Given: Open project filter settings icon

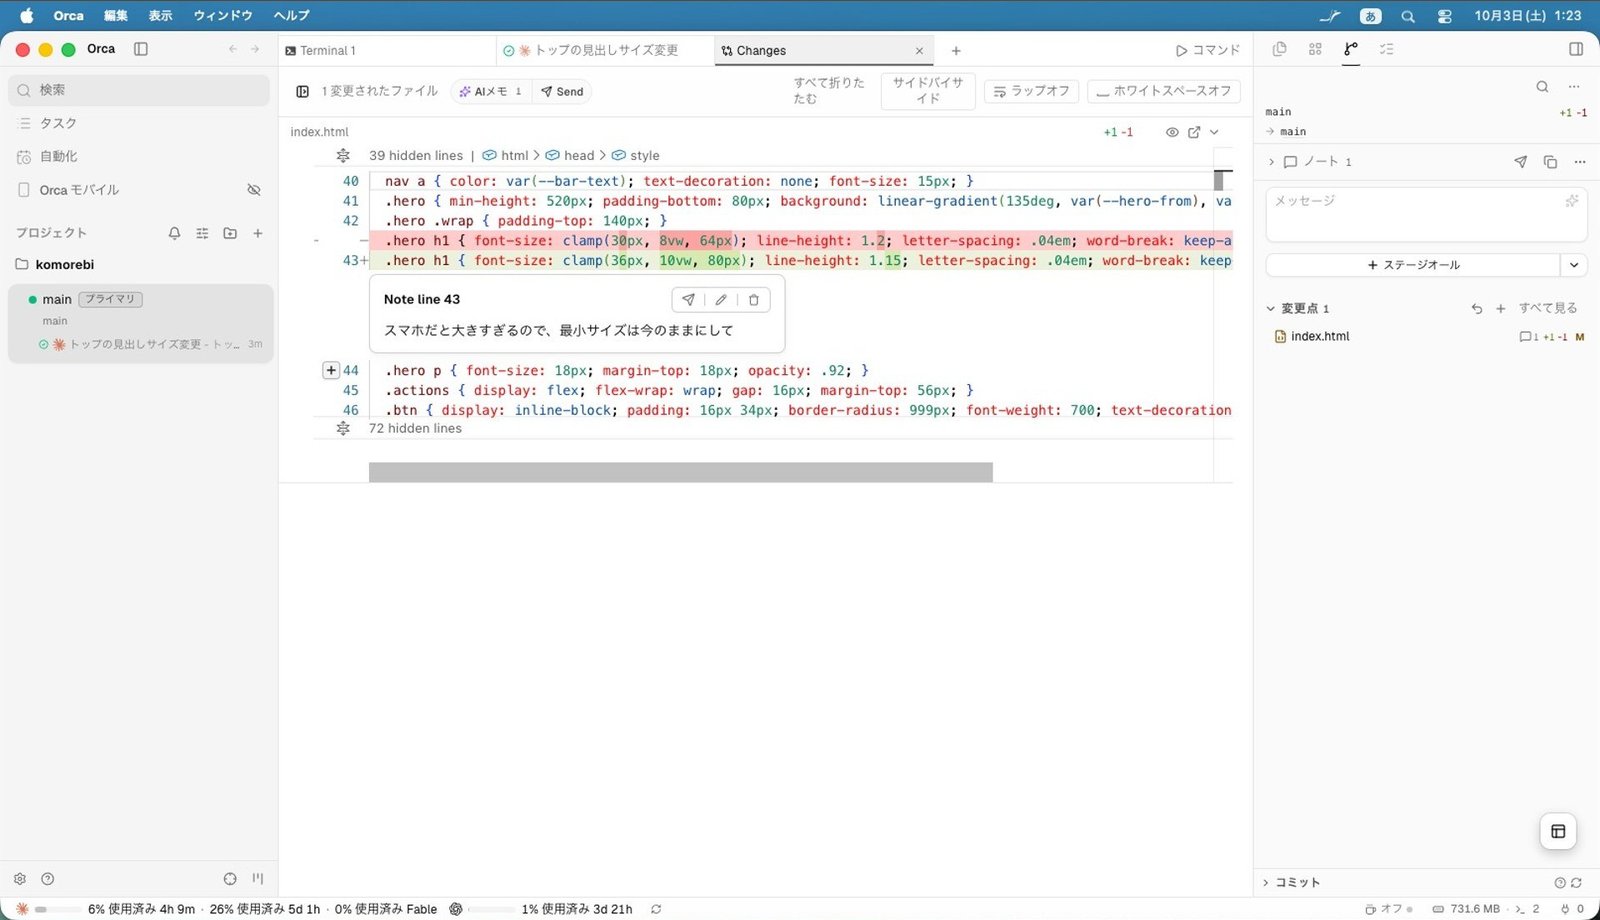Looking at the screenshot, I should pos(202,233).
